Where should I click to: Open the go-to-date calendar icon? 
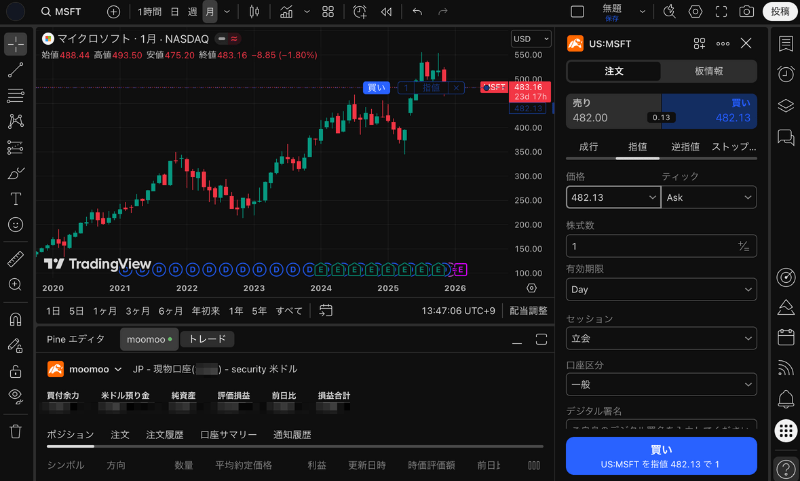(x=326, y=310)
